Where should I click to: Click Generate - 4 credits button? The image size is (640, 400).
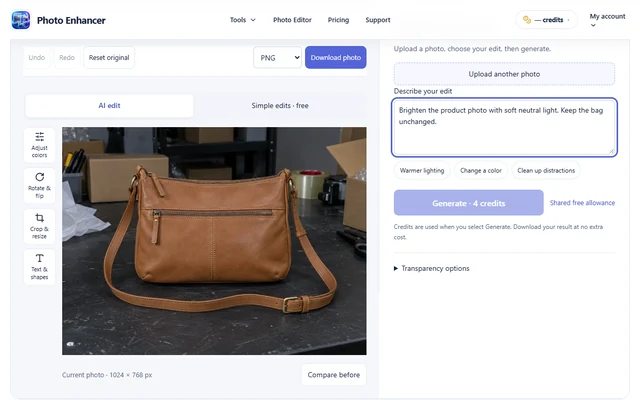pos(469,203)
